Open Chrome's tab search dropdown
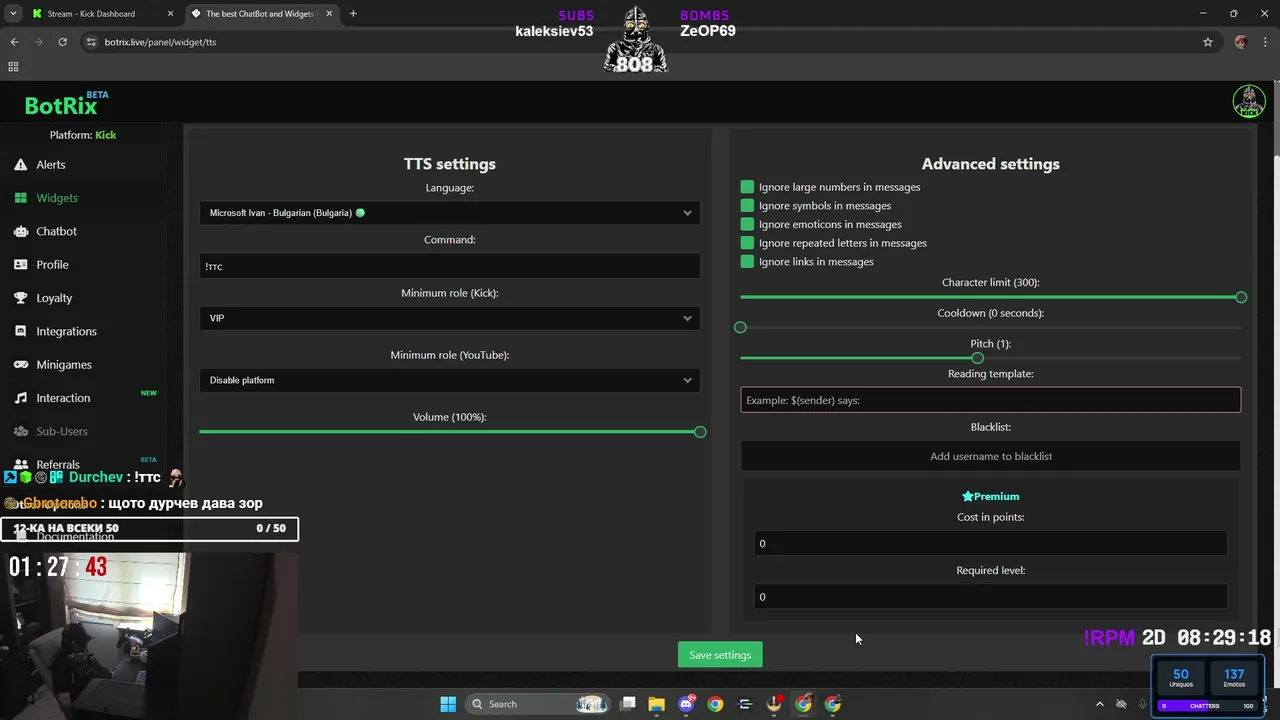The image size is (1280, 720). coord(13,14)
